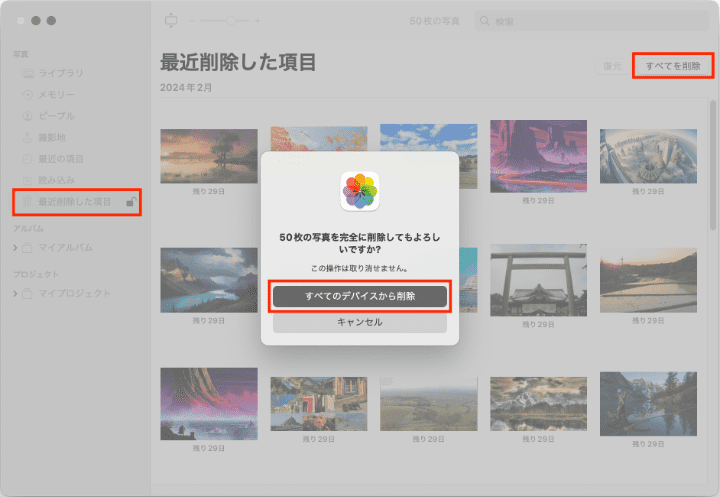The image size is (720, 497).
Task: Select 読み込み in the sidebar
Action: pyautogui.click(x=56, y=180)
